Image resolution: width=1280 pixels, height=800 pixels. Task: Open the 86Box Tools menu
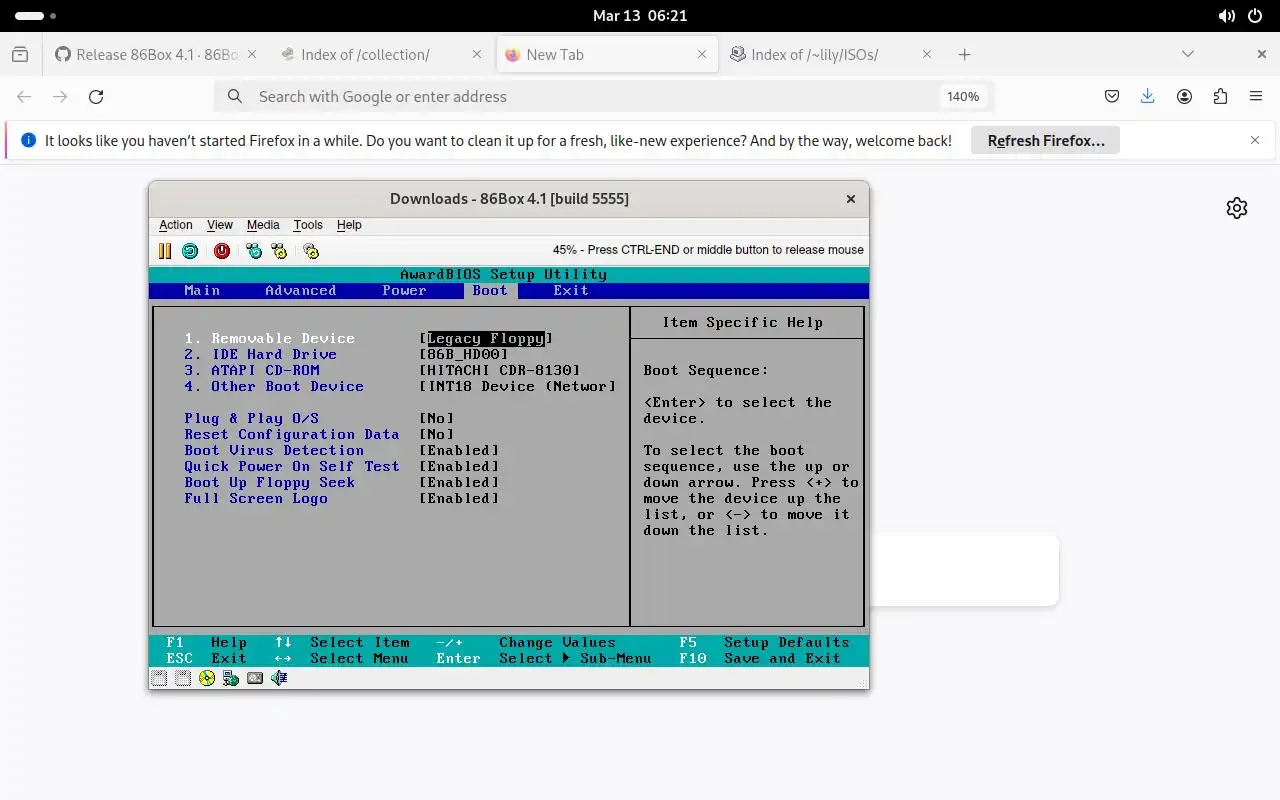pyautogui.click(x=308, y=225)
